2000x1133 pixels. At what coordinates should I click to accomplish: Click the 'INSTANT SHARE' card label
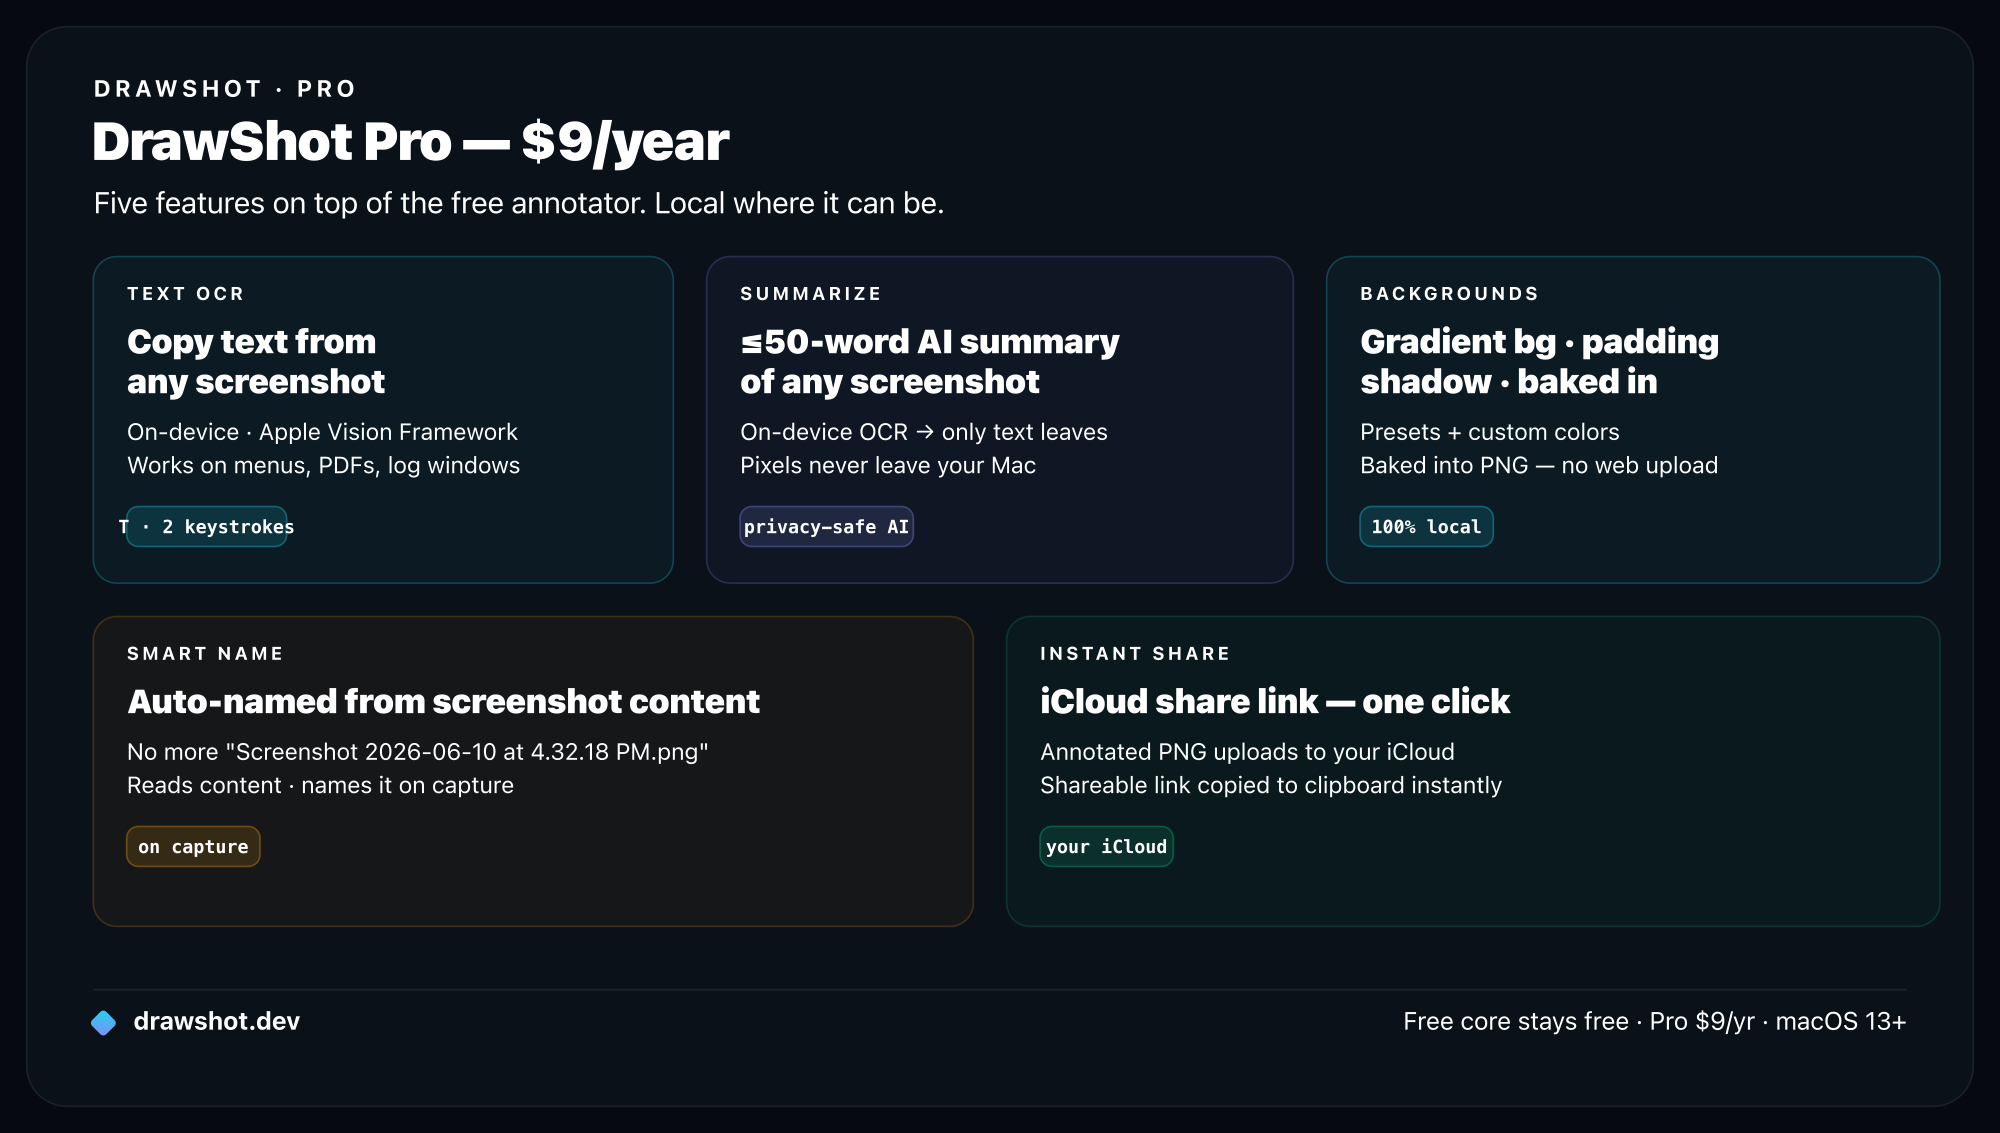[x=1135, y=654]
